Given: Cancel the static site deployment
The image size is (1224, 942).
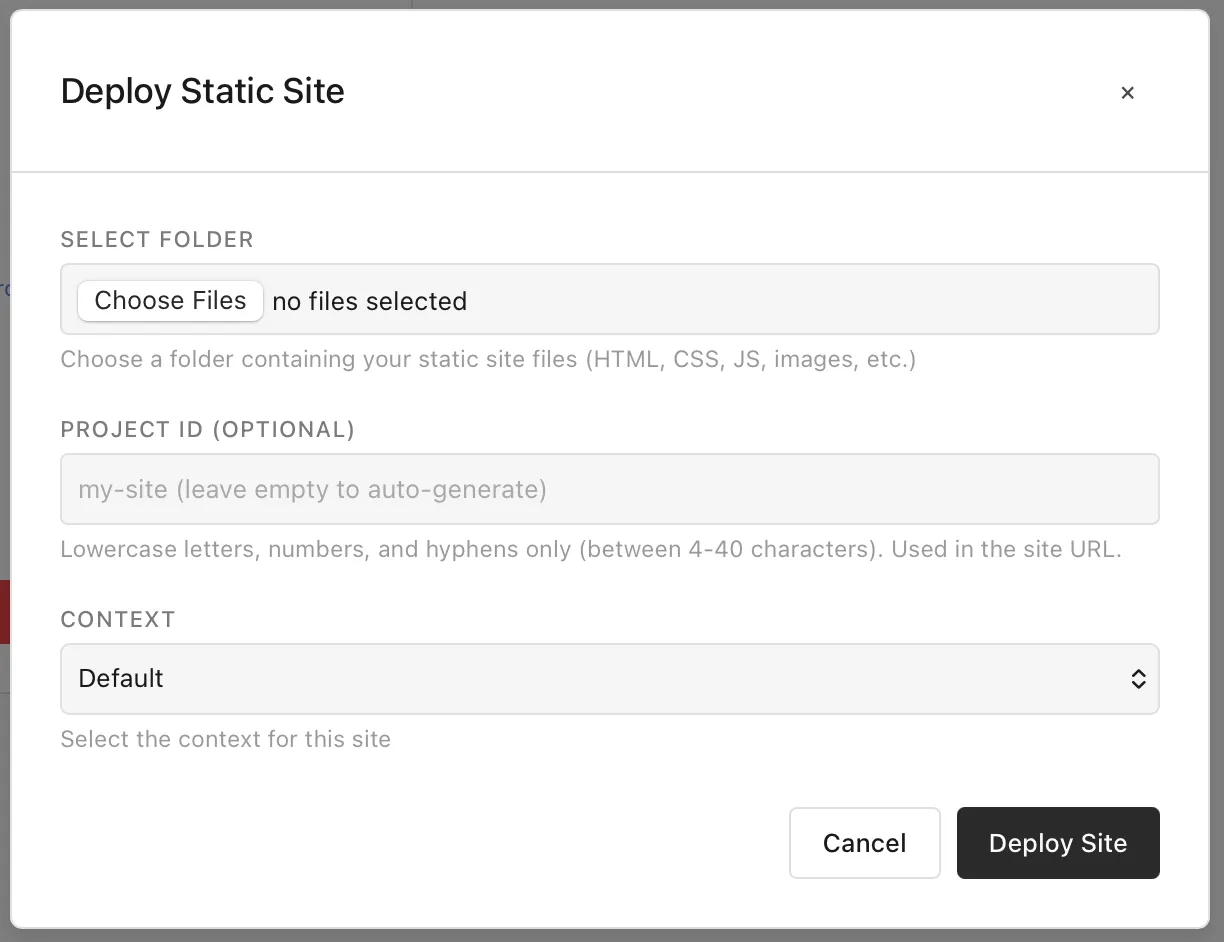Looking at the screenshot, I should pos(864,843).
